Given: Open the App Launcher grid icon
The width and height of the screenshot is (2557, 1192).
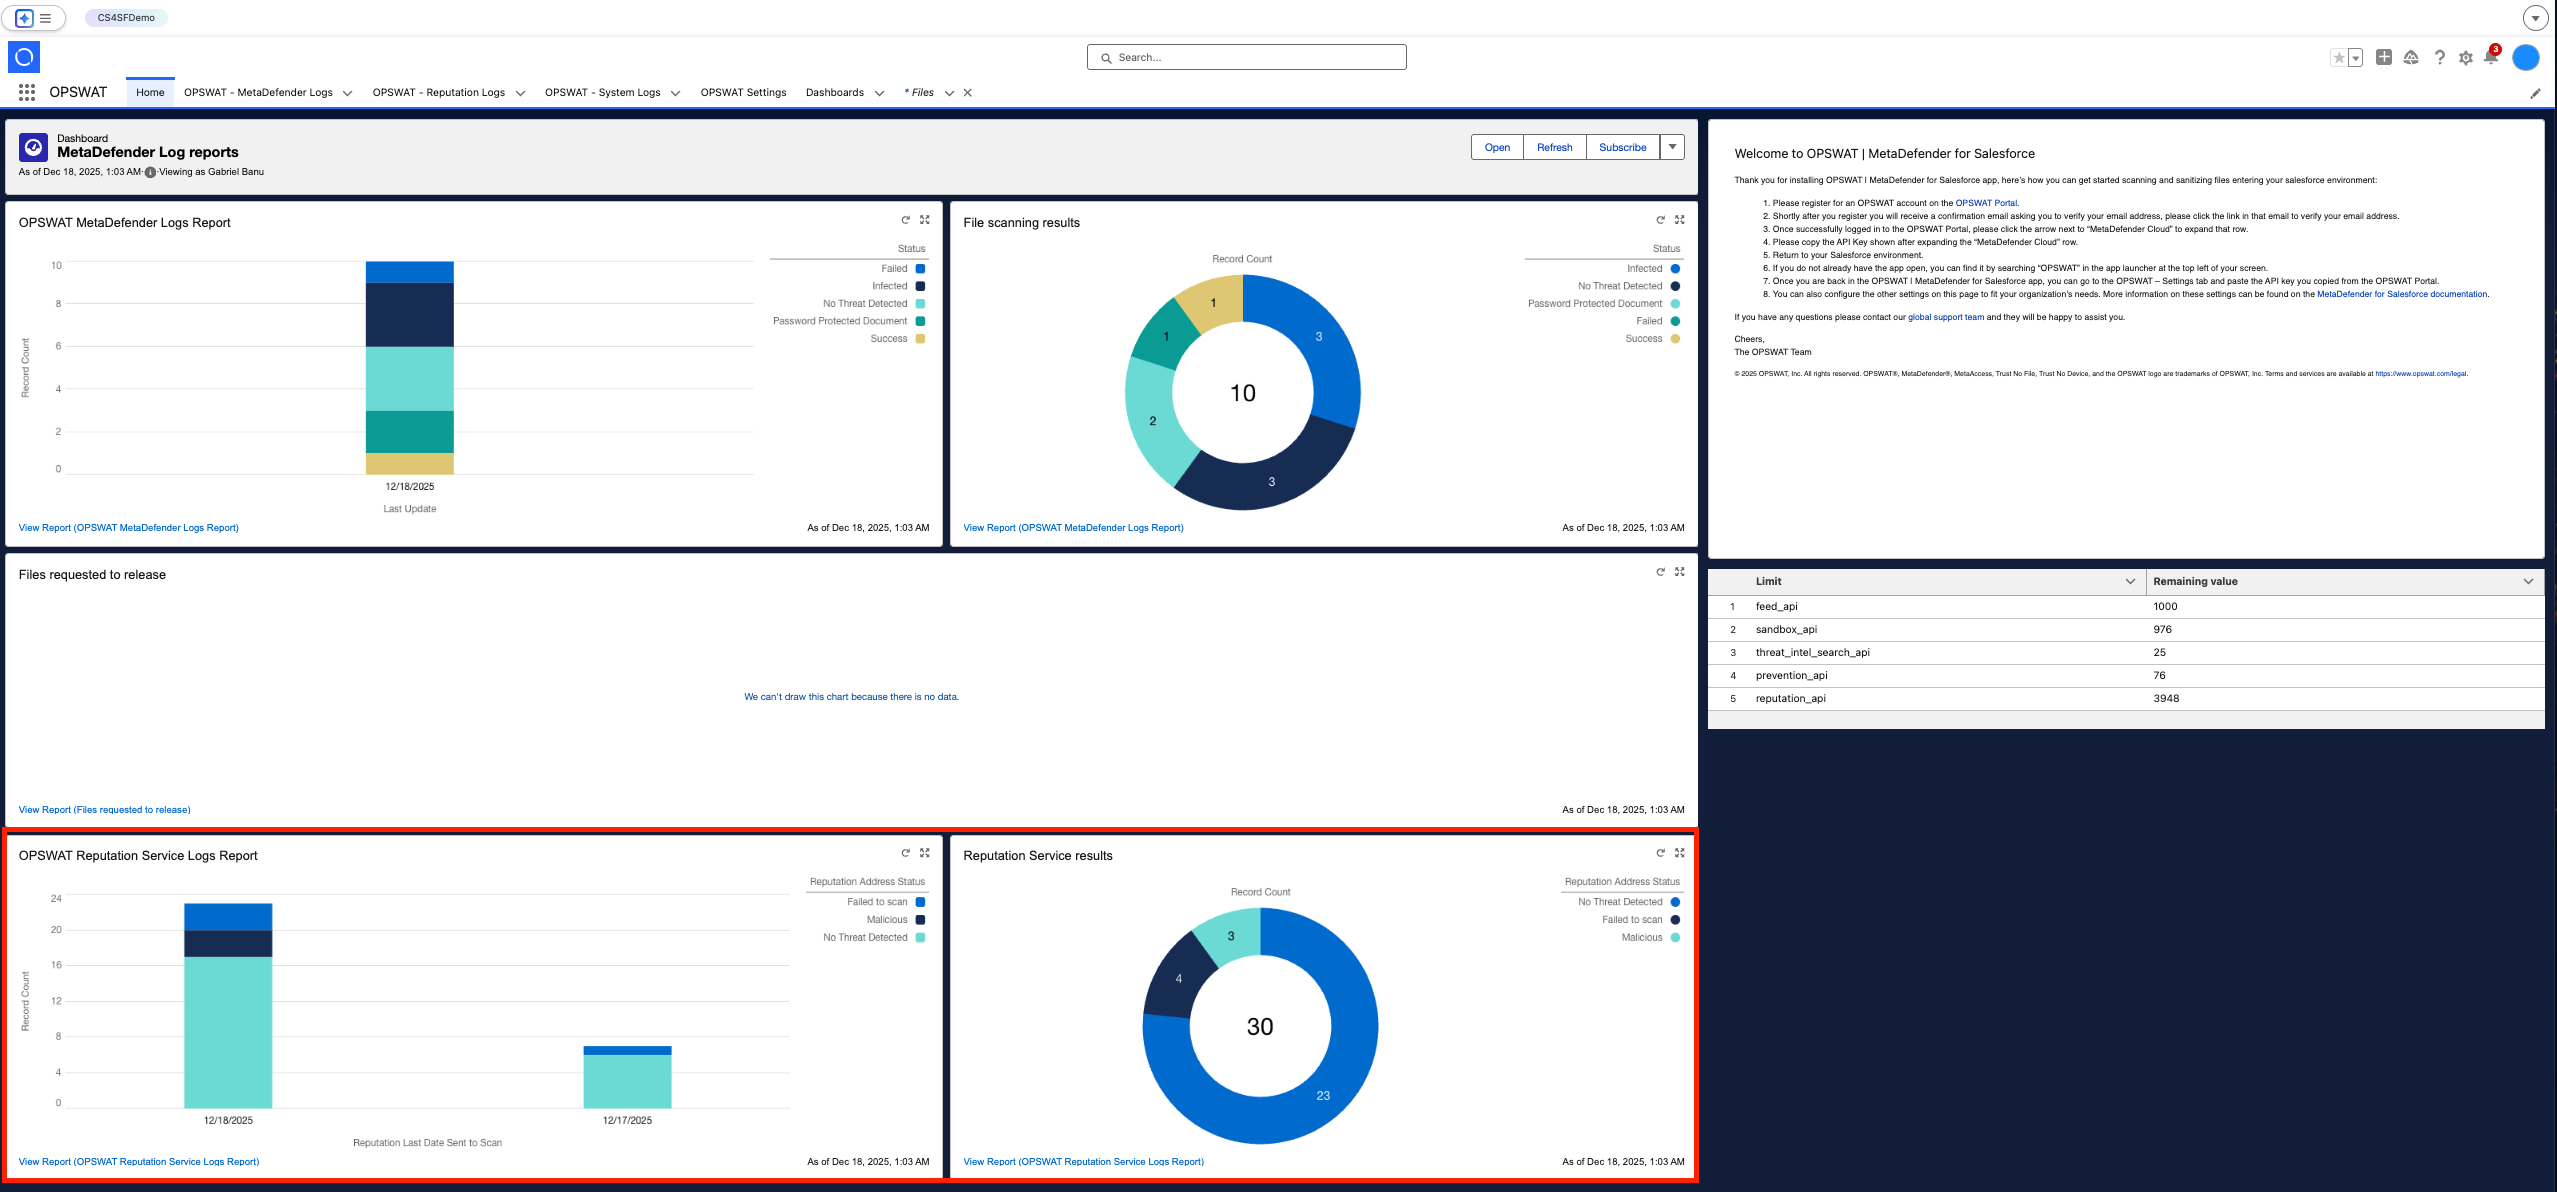Looking at the screenshot, I should click(x=27, y=92).
